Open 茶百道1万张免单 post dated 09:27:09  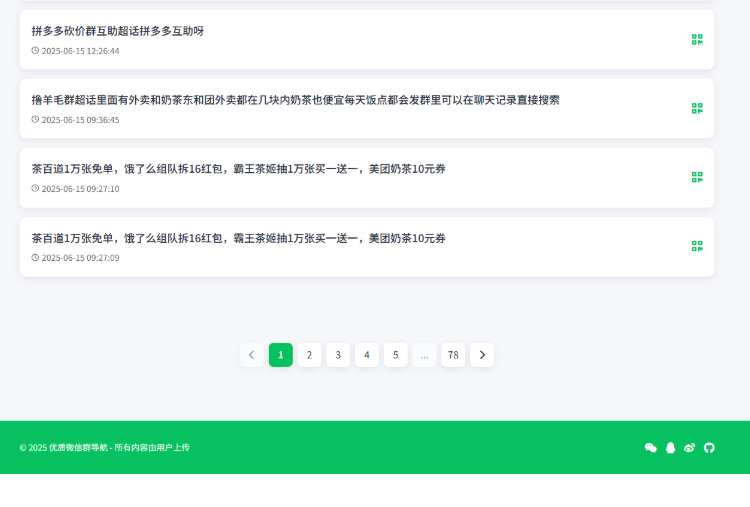[x=239, y=238]
